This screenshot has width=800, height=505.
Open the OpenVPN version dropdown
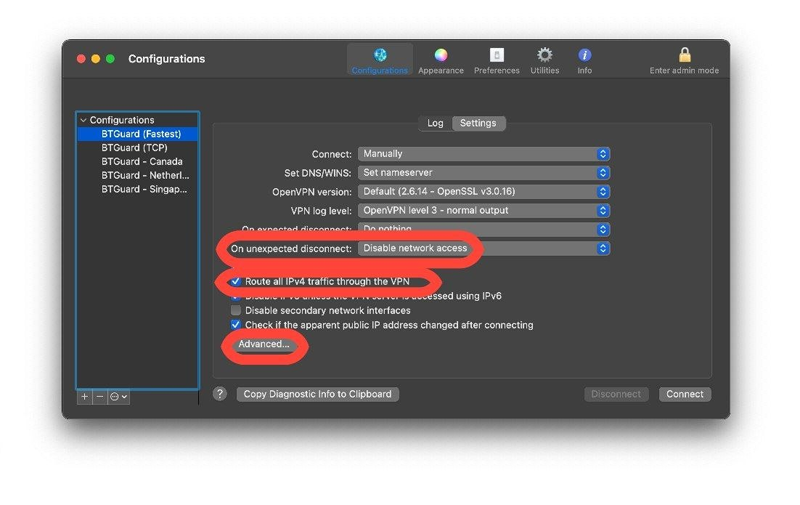(x=484, y=192)
